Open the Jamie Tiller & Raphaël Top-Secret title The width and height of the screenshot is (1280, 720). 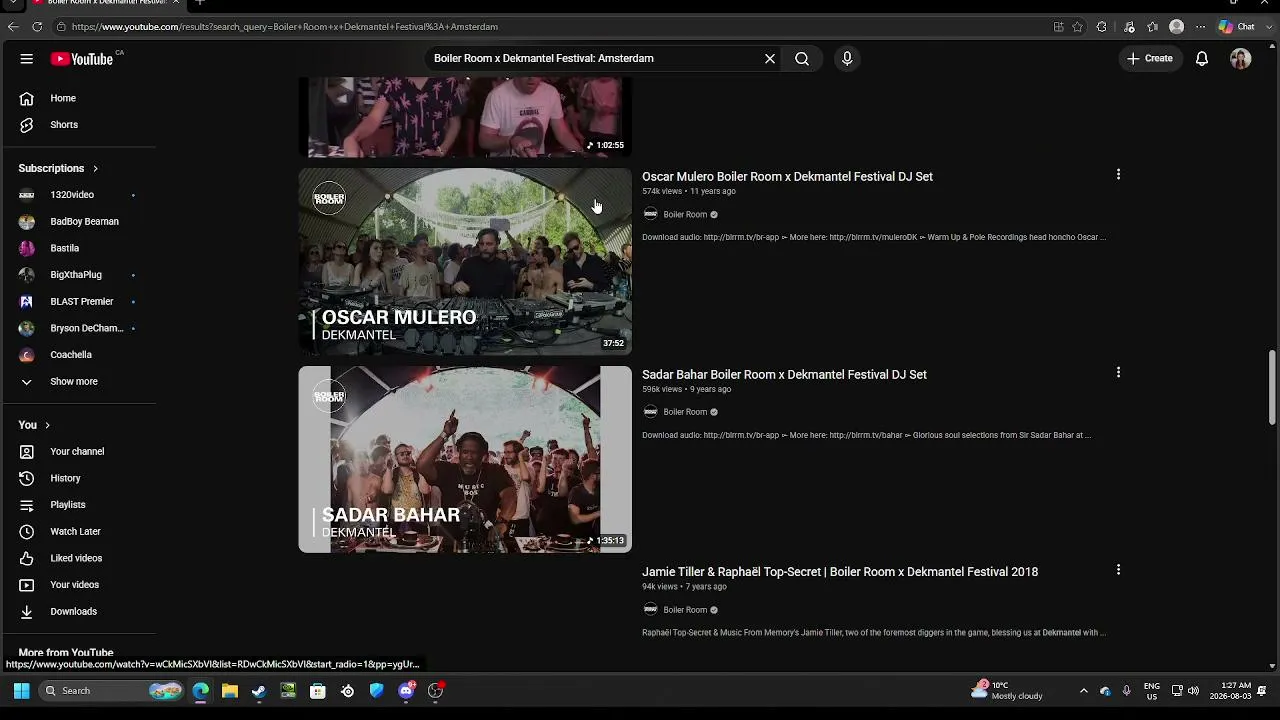(840, 572)
